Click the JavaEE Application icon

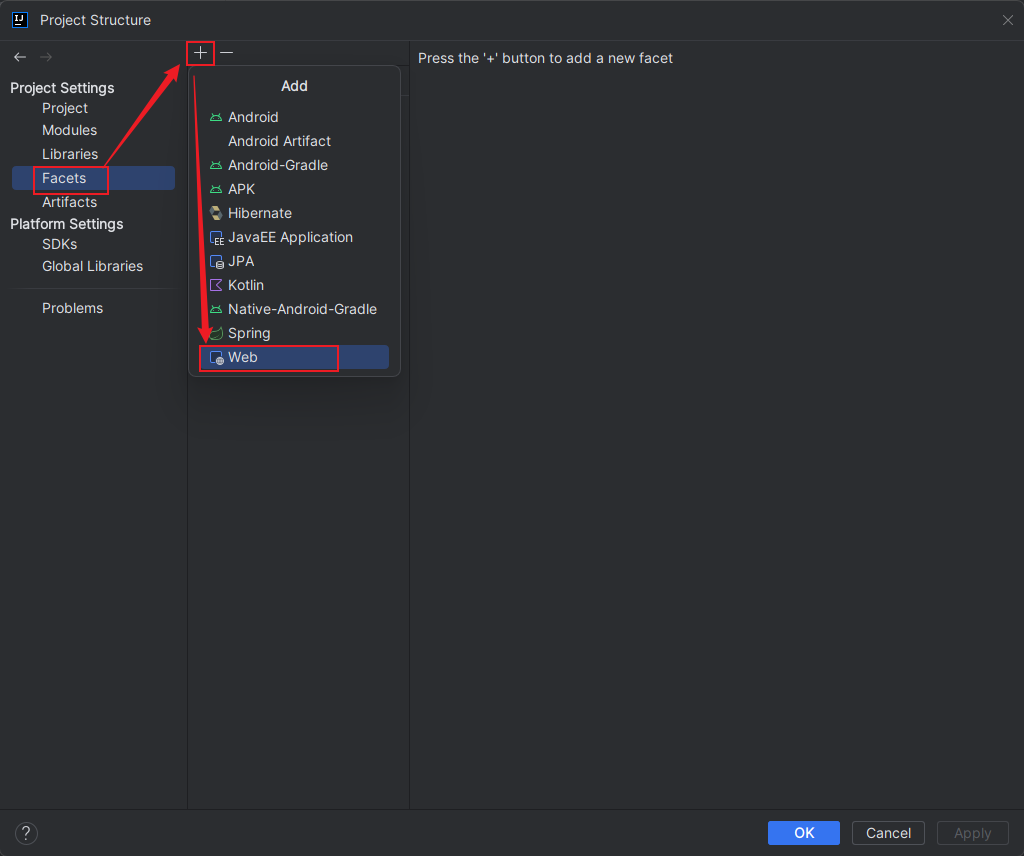click(216, 238)
